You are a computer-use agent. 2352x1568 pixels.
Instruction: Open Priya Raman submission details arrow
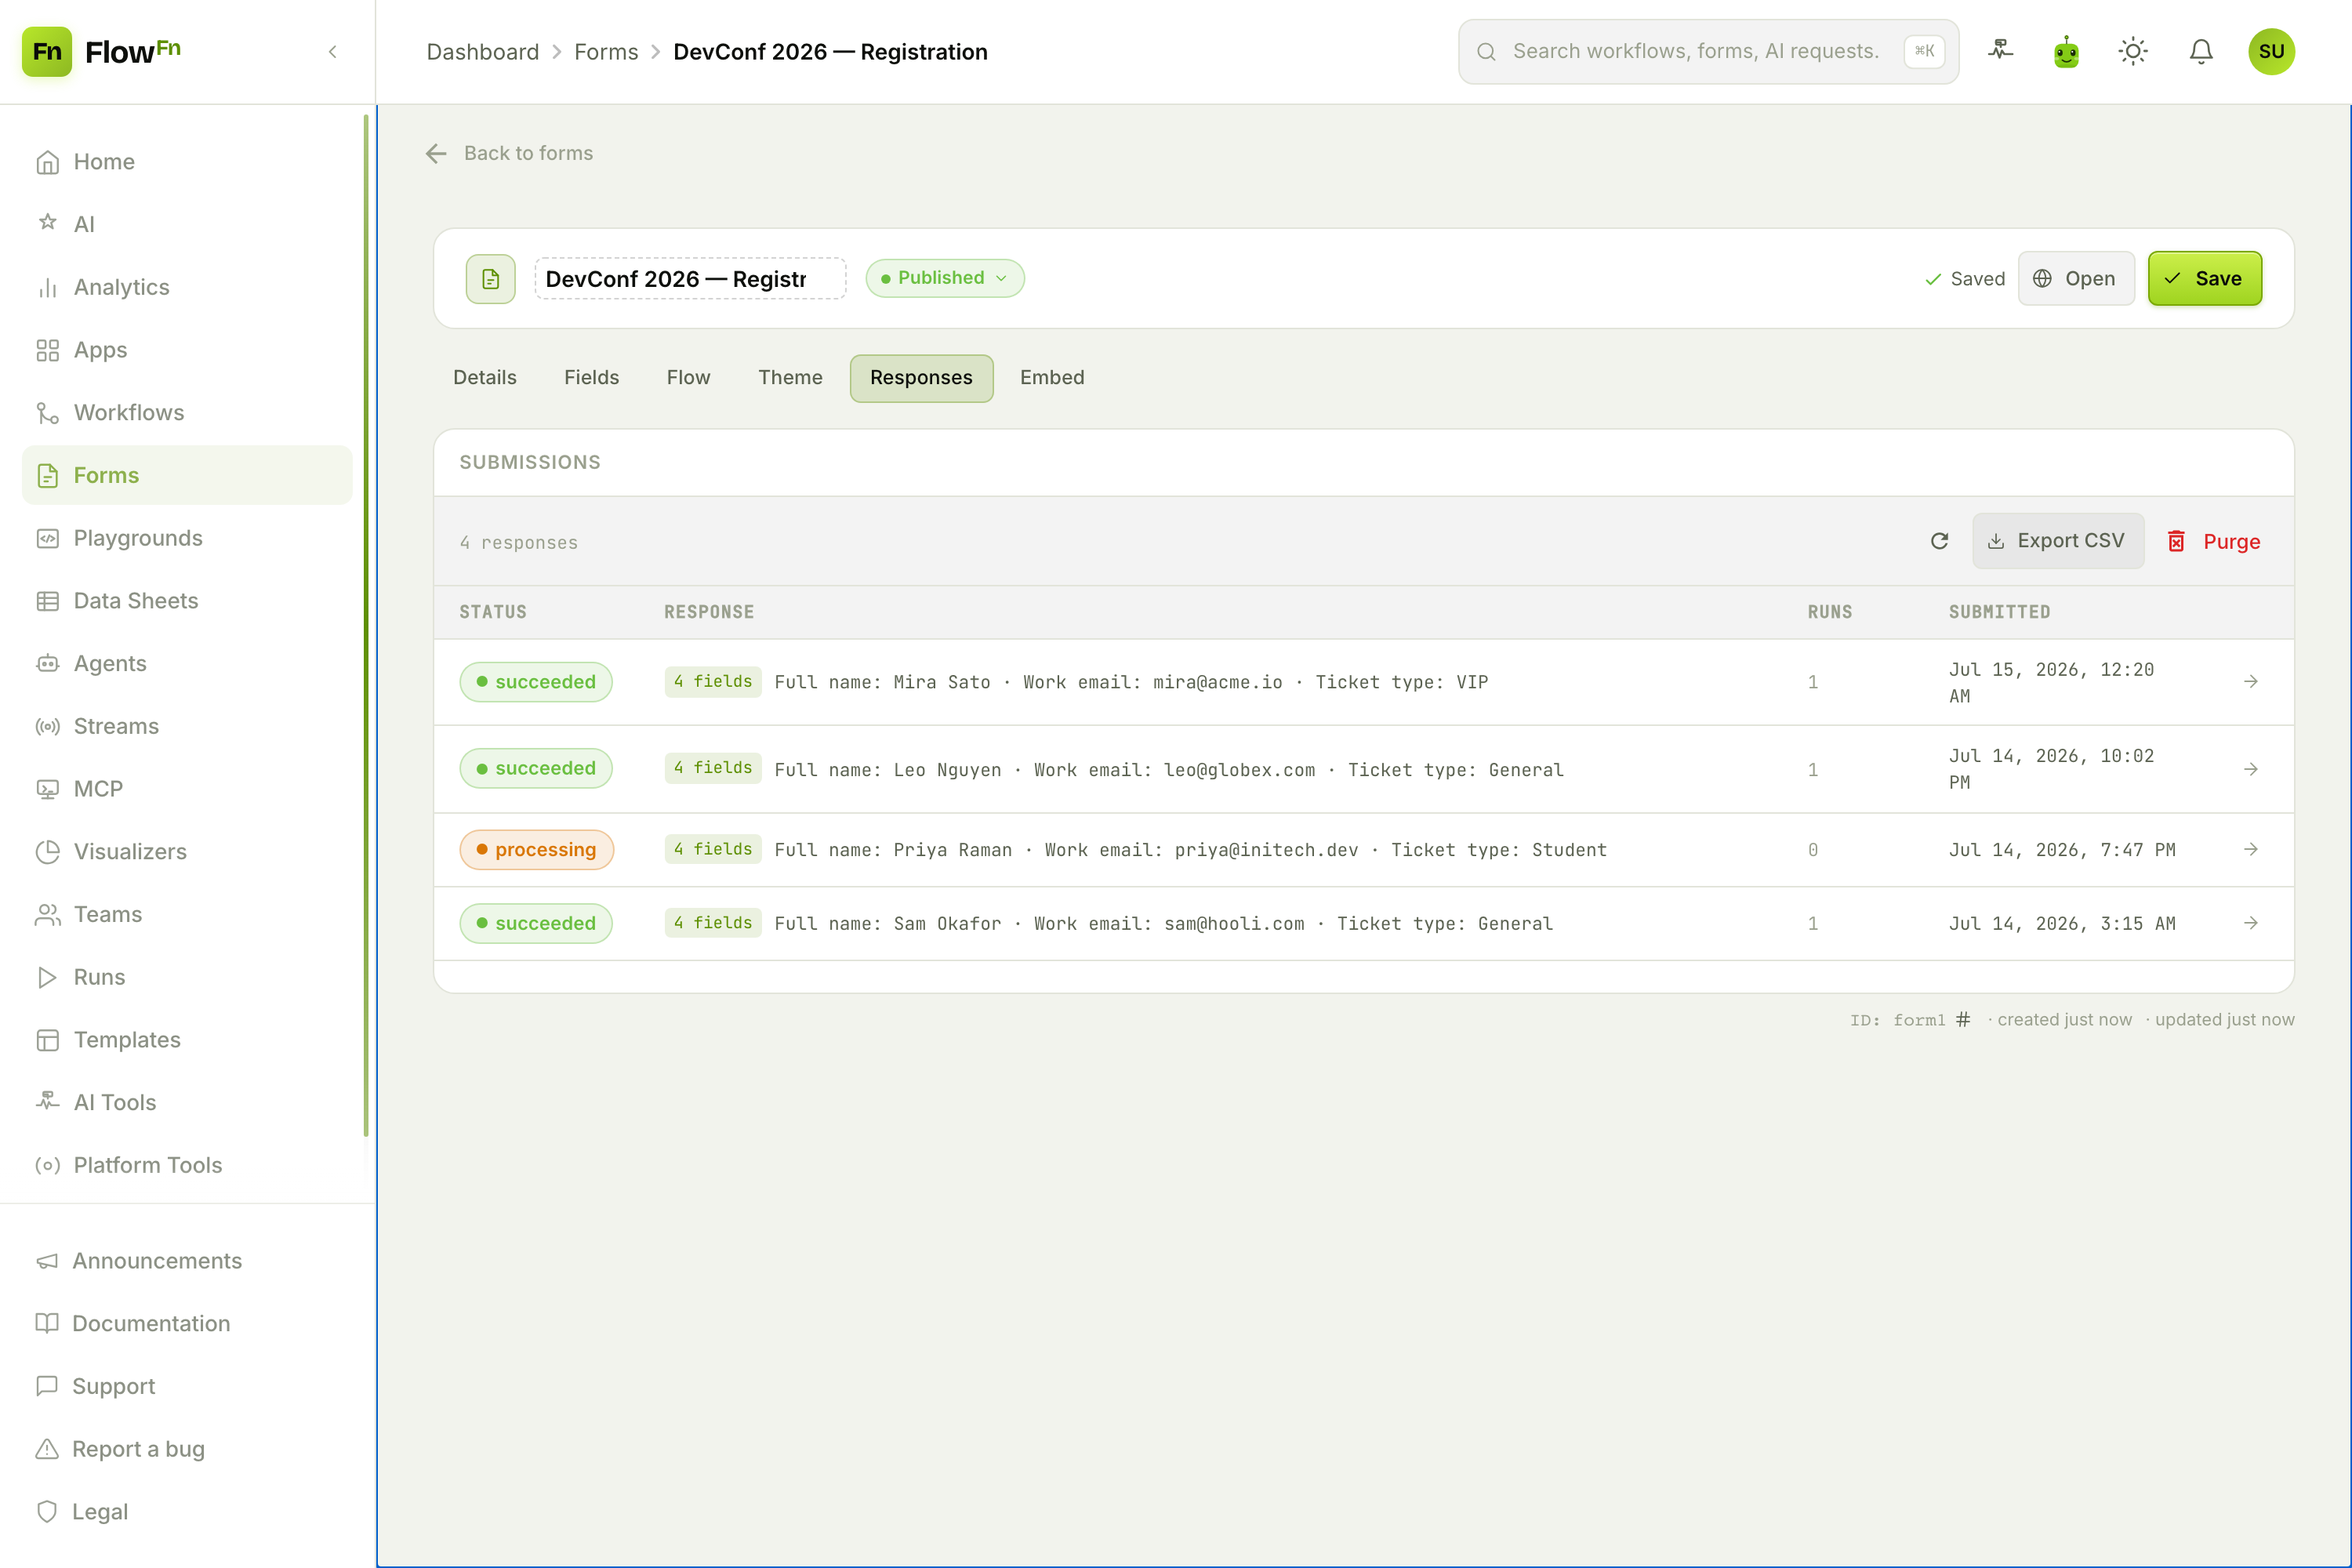tap(2250, 849)
